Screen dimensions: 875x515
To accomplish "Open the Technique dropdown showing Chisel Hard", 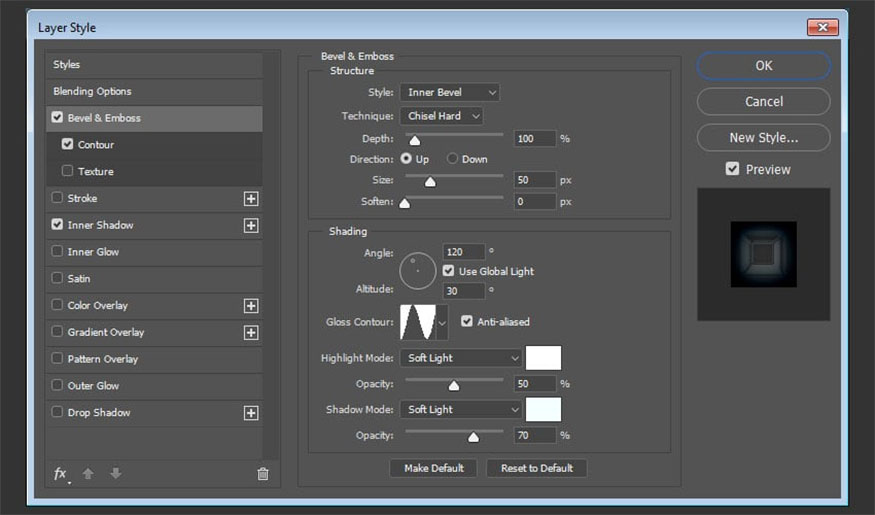I will tap(441, 116).
